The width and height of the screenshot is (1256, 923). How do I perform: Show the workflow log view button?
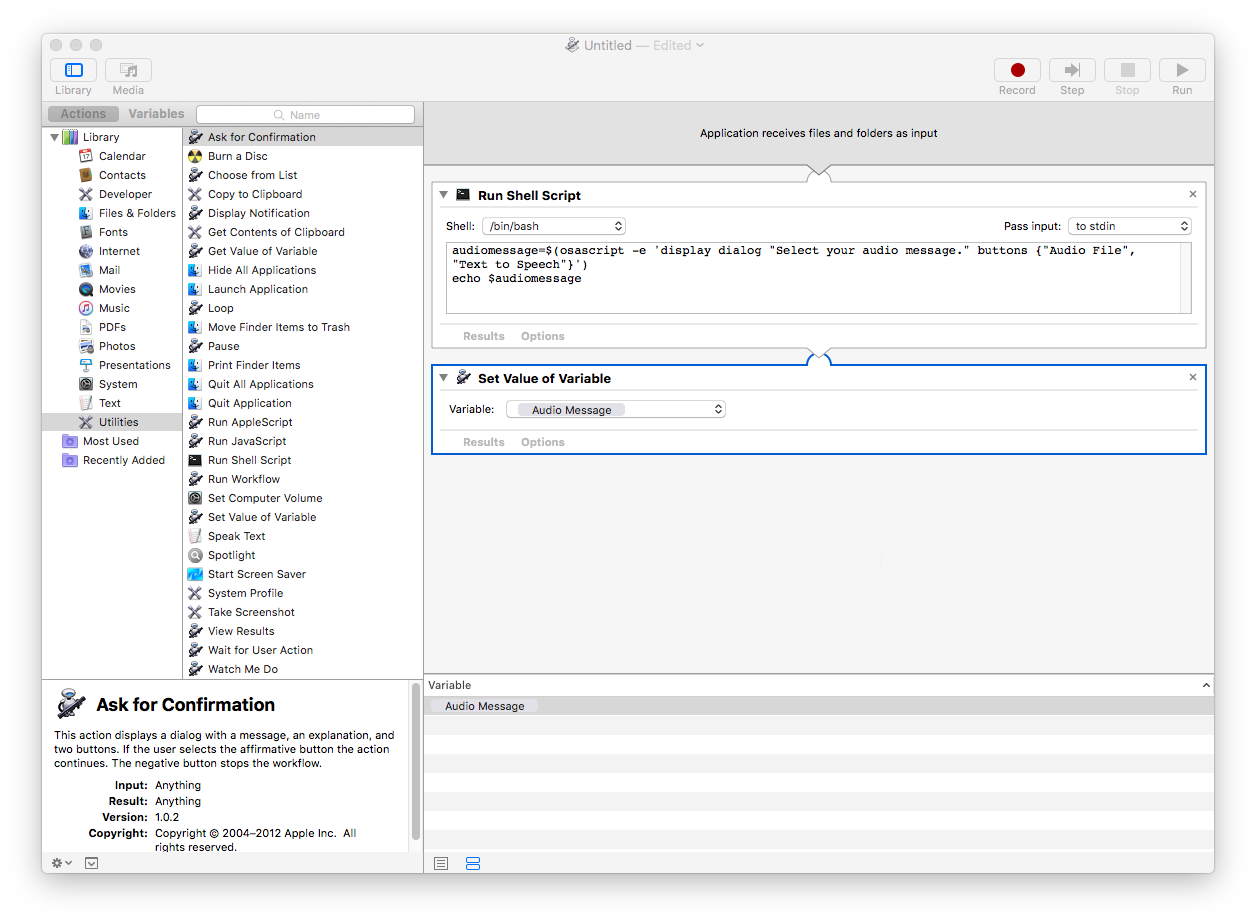click(441, 863)
